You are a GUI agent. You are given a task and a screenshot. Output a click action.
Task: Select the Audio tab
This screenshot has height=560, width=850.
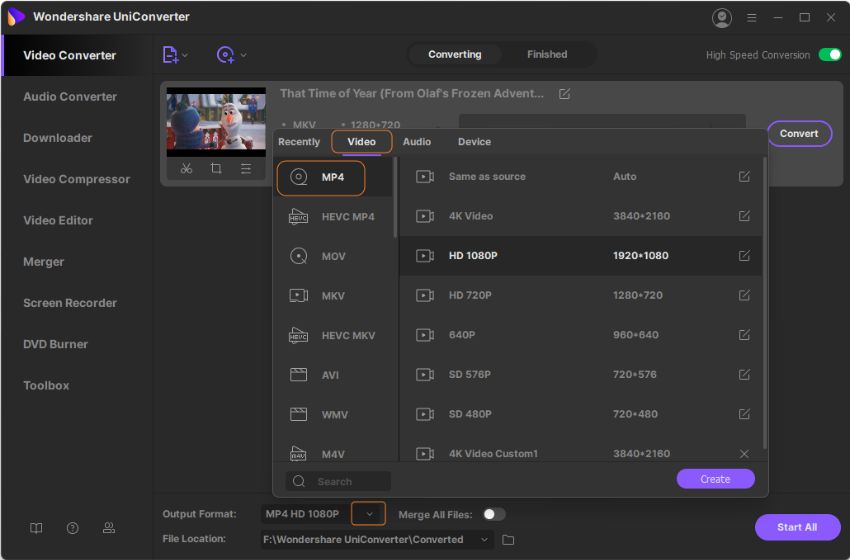416,141
